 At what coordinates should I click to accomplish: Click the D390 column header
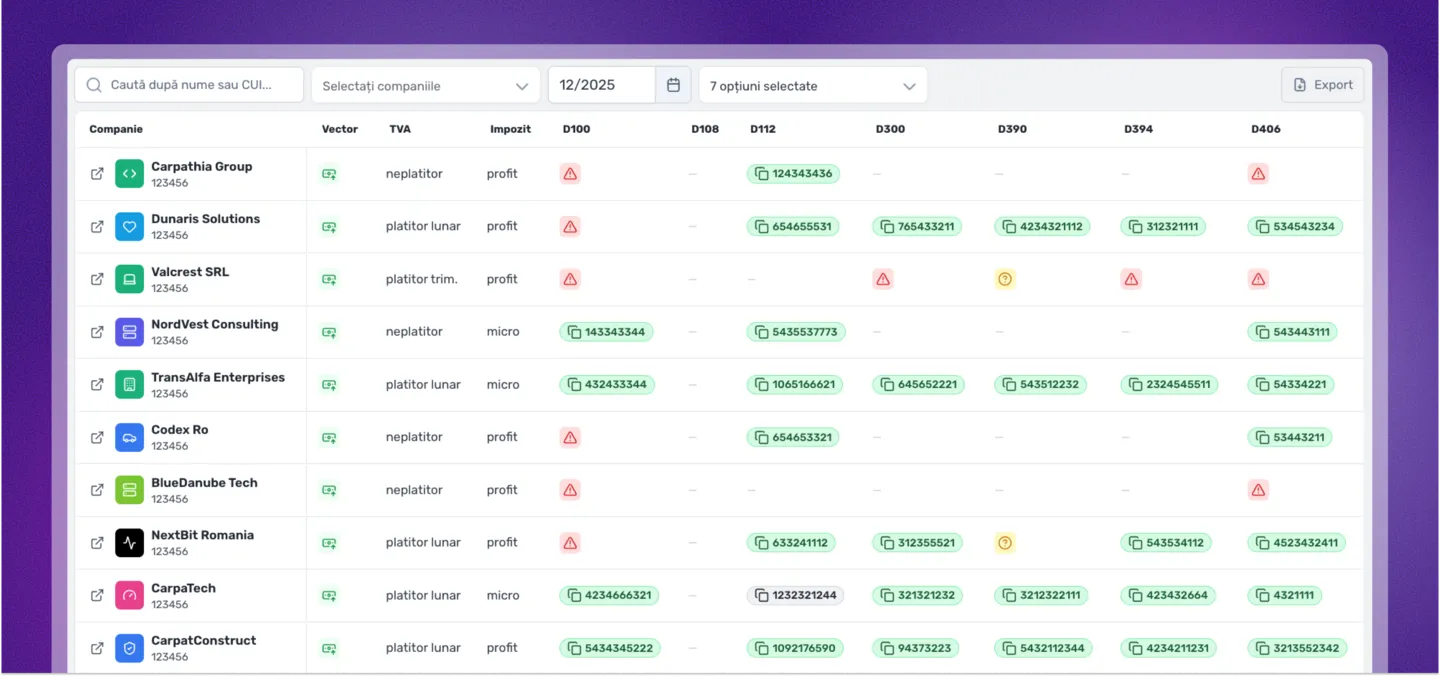(1012, 129)
